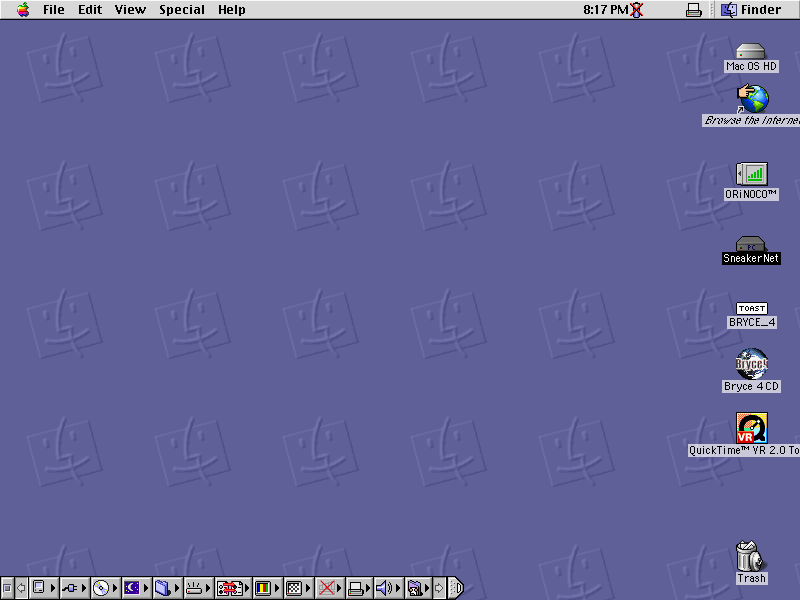The width and height of the screenshot is (800, 600).
Task: Open the SneakerNet desktop icon
Action: point(750,244)
